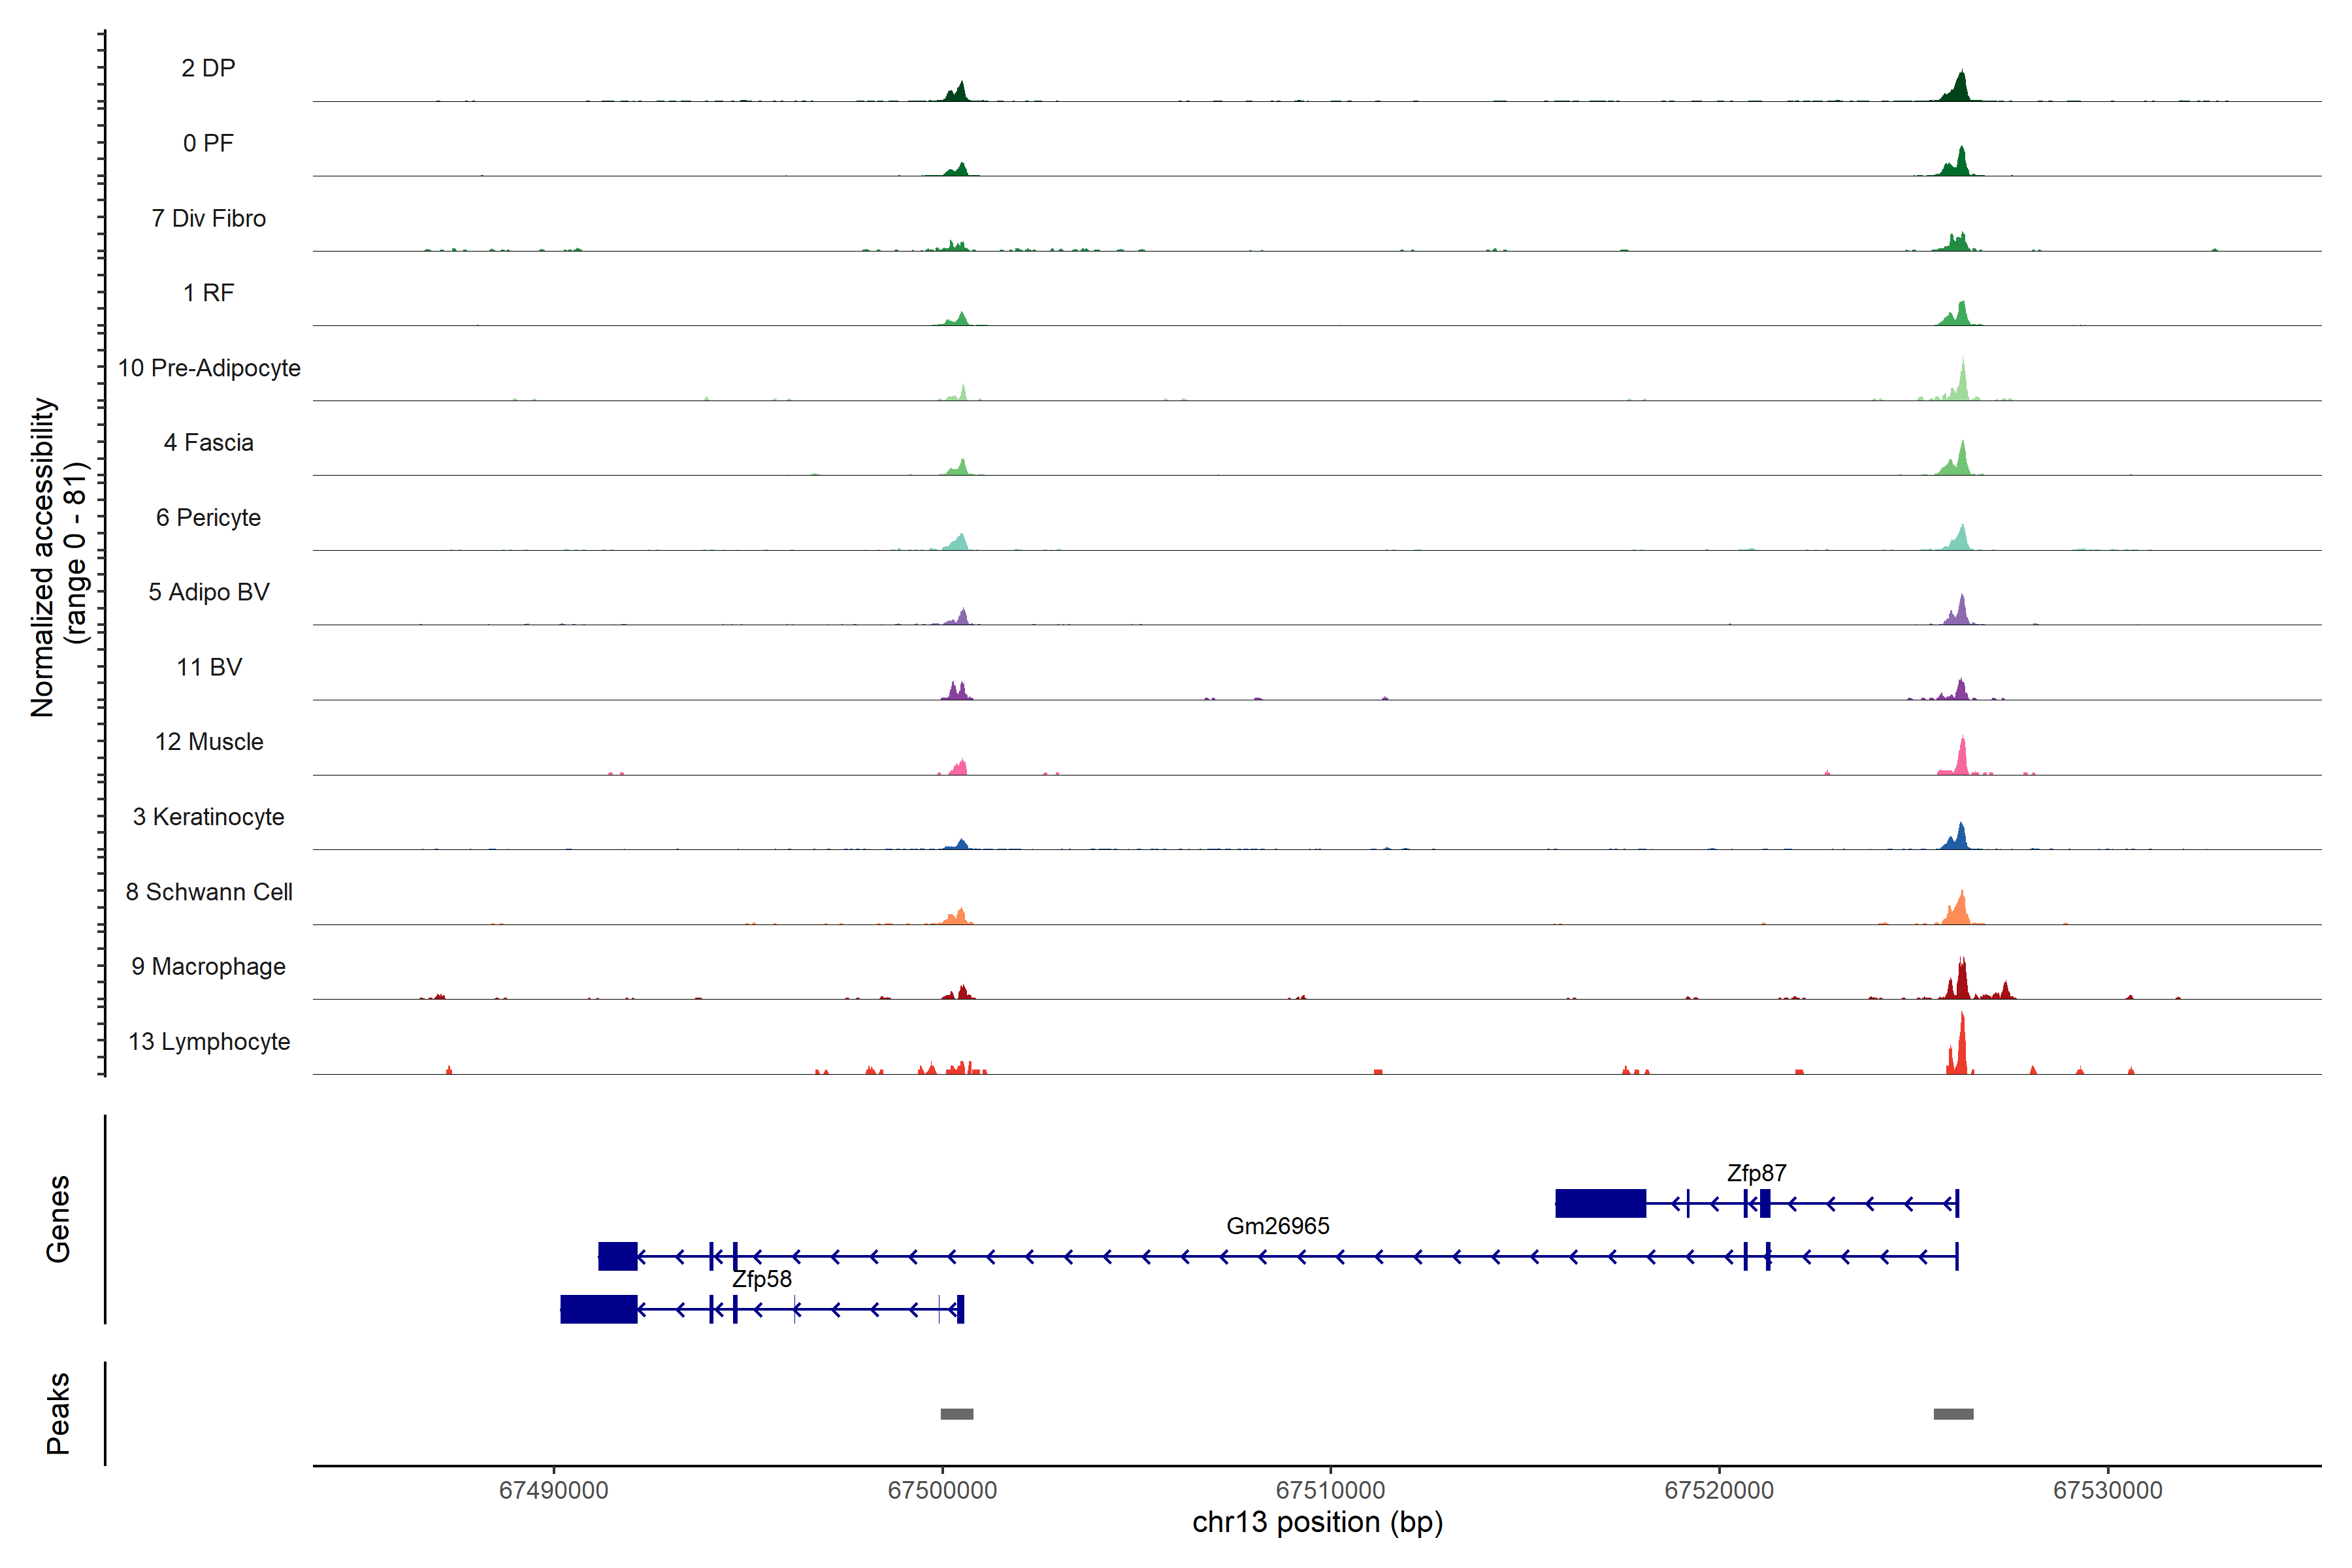Viewport: 2352px width, 1568px height.
Task: Click the 2 DP track label
Action: click(208, 68)
